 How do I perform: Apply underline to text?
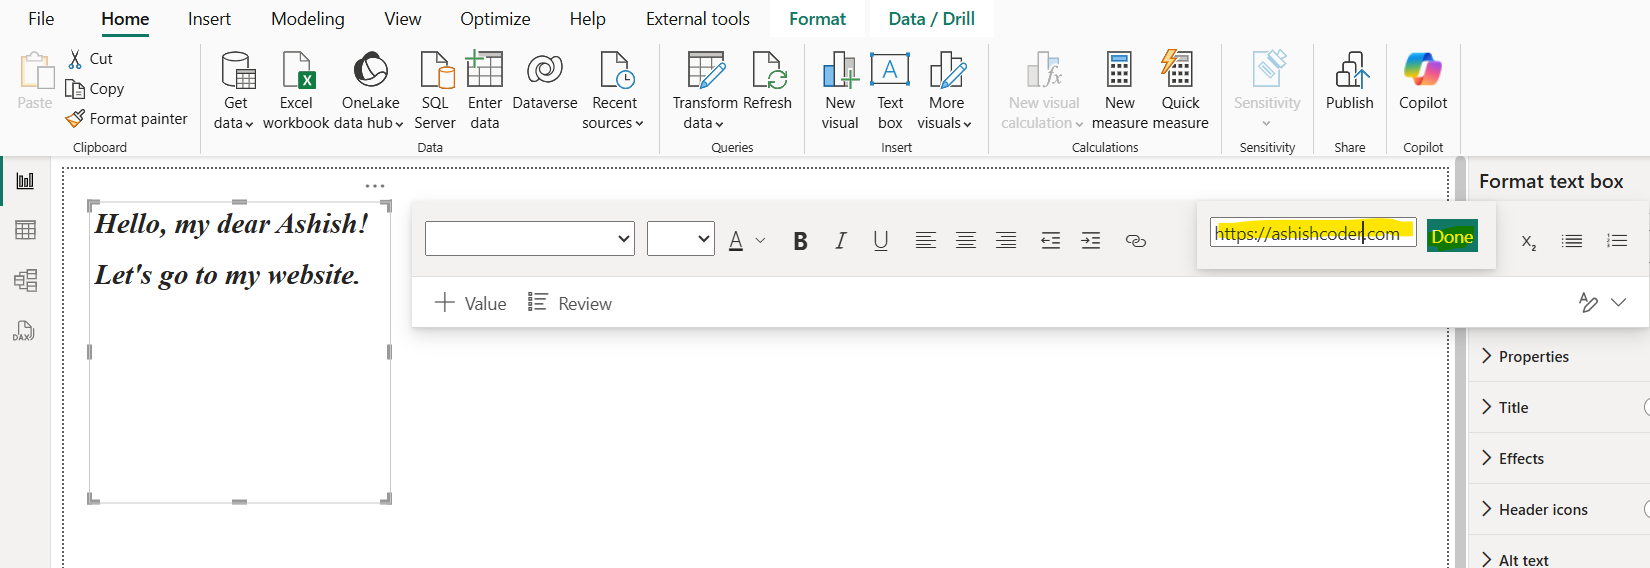point(880,241)
